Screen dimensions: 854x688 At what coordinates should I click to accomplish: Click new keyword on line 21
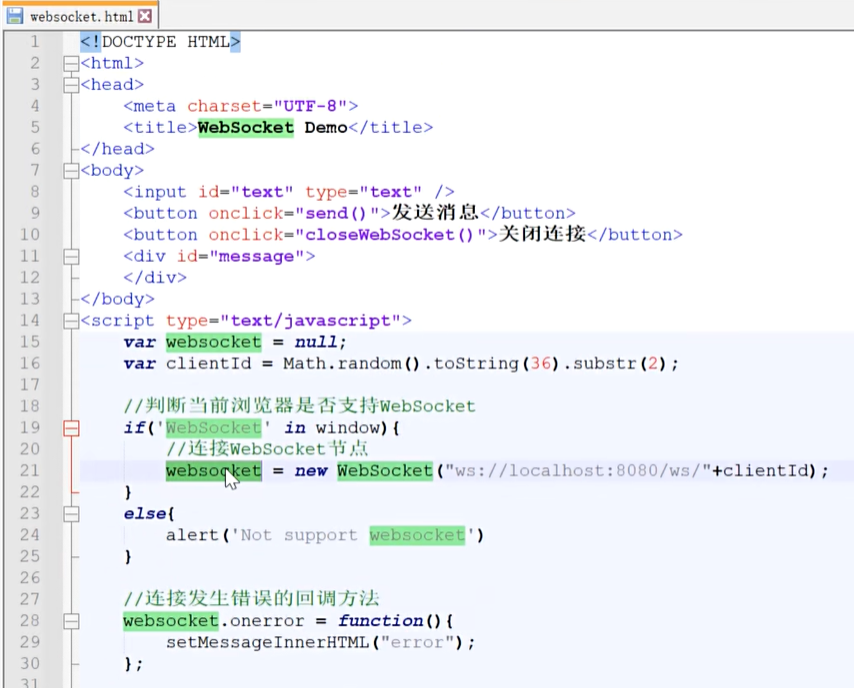[x=310, y=471]
